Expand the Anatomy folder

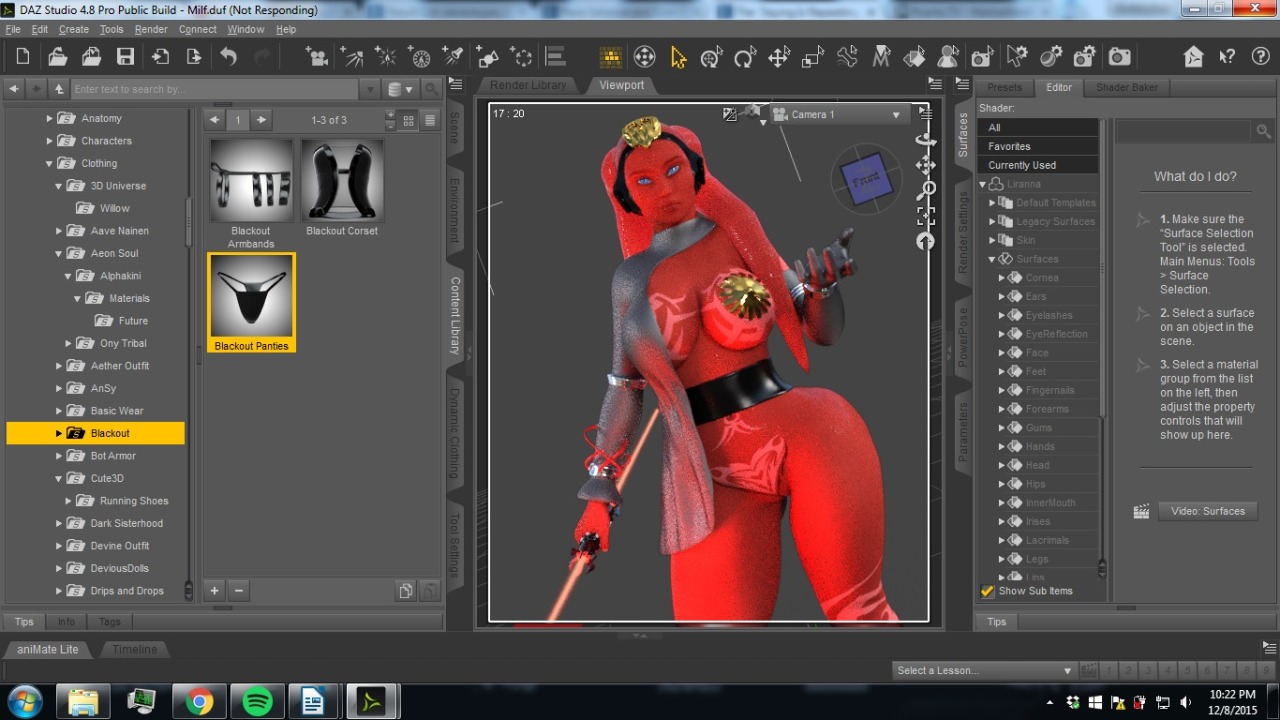[49, 118]
